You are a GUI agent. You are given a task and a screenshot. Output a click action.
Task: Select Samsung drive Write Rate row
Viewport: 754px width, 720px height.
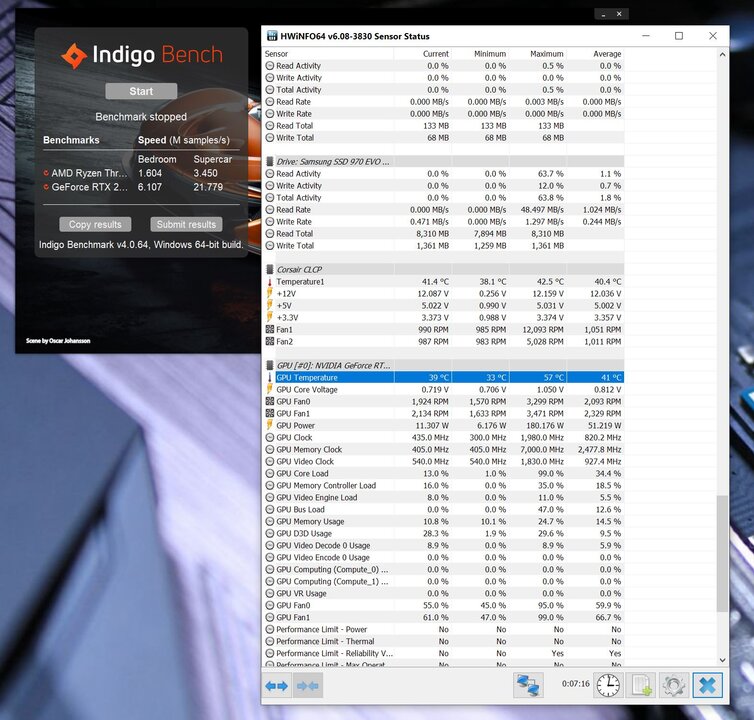point(444,222)
